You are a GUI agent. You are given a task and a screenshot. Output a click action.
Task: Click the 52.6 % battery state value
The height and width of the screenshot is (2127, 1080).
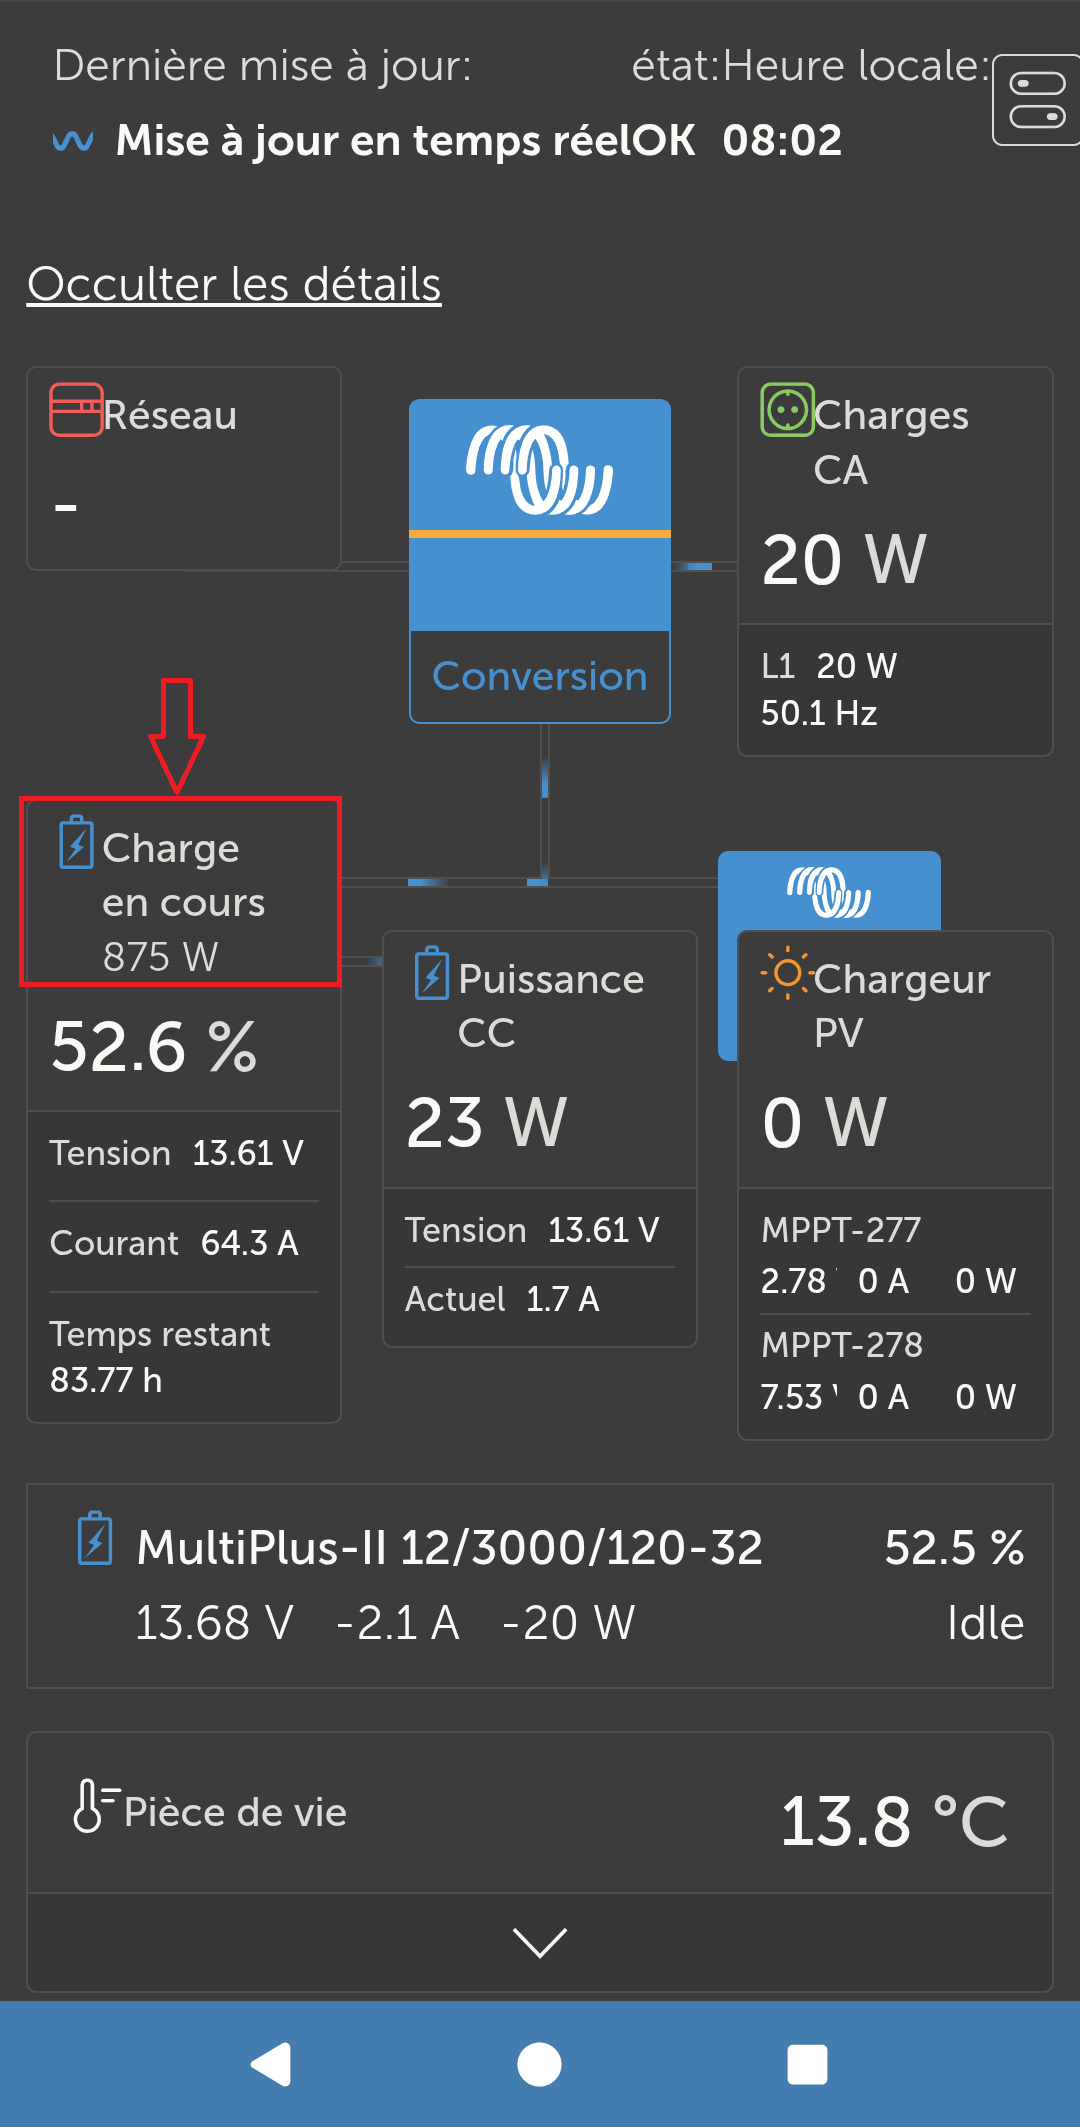tap(154, 1047)
